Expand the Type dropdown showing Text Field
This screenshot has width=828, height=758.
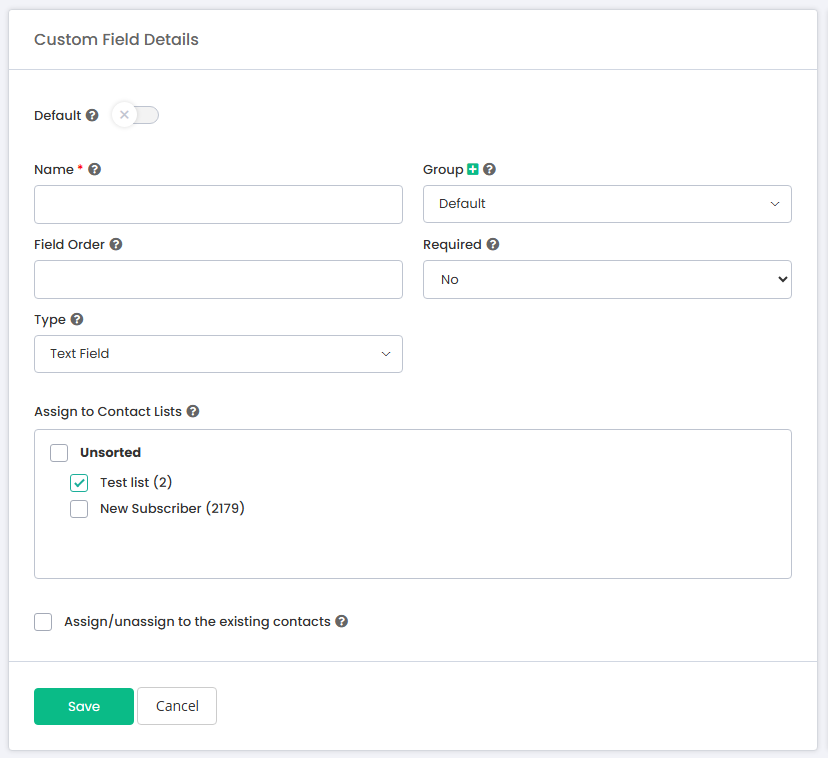[219, 354]
